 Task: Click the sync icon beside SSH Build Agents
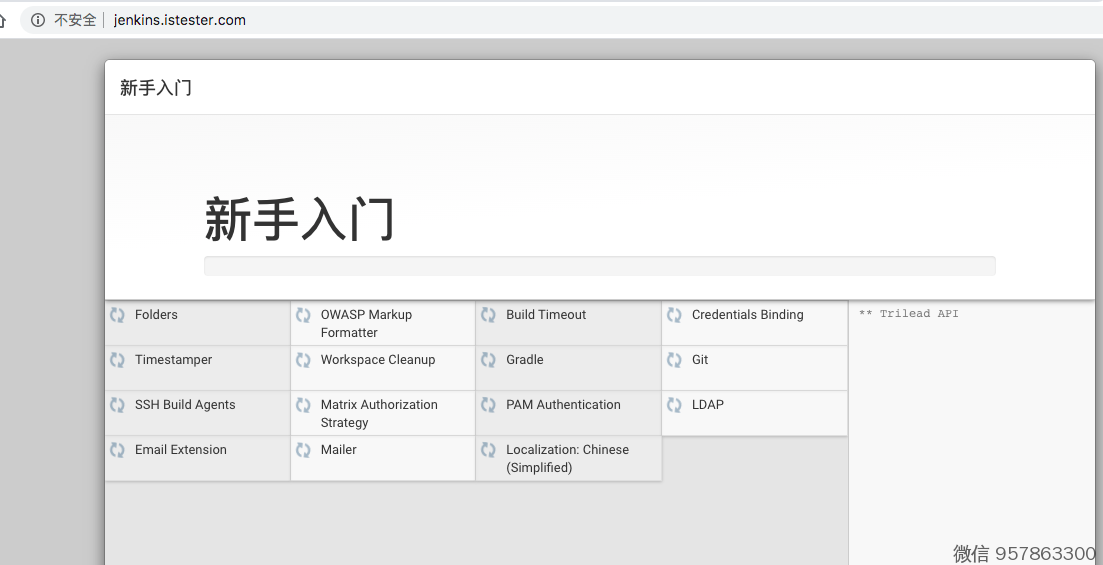(117, 405)
